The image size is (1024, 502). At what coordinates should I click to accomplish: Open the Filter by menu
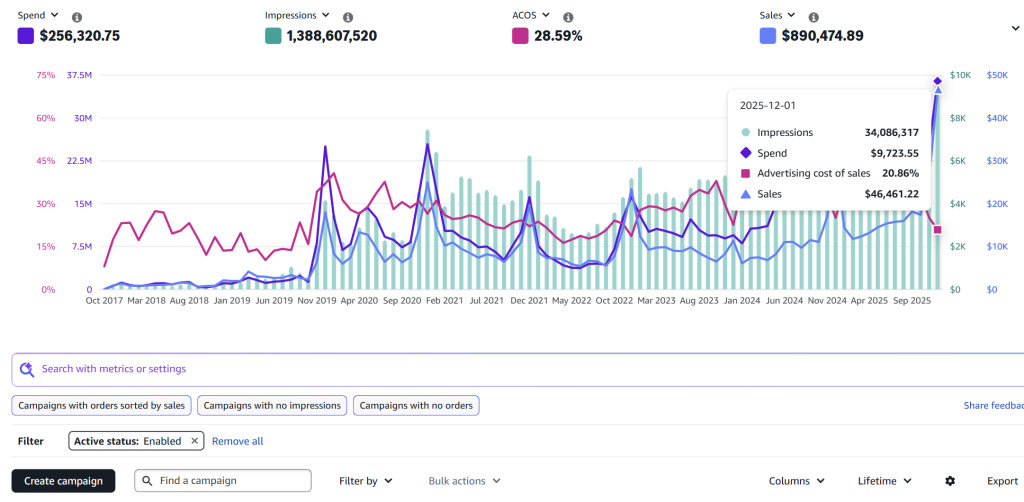coord(366,481)
